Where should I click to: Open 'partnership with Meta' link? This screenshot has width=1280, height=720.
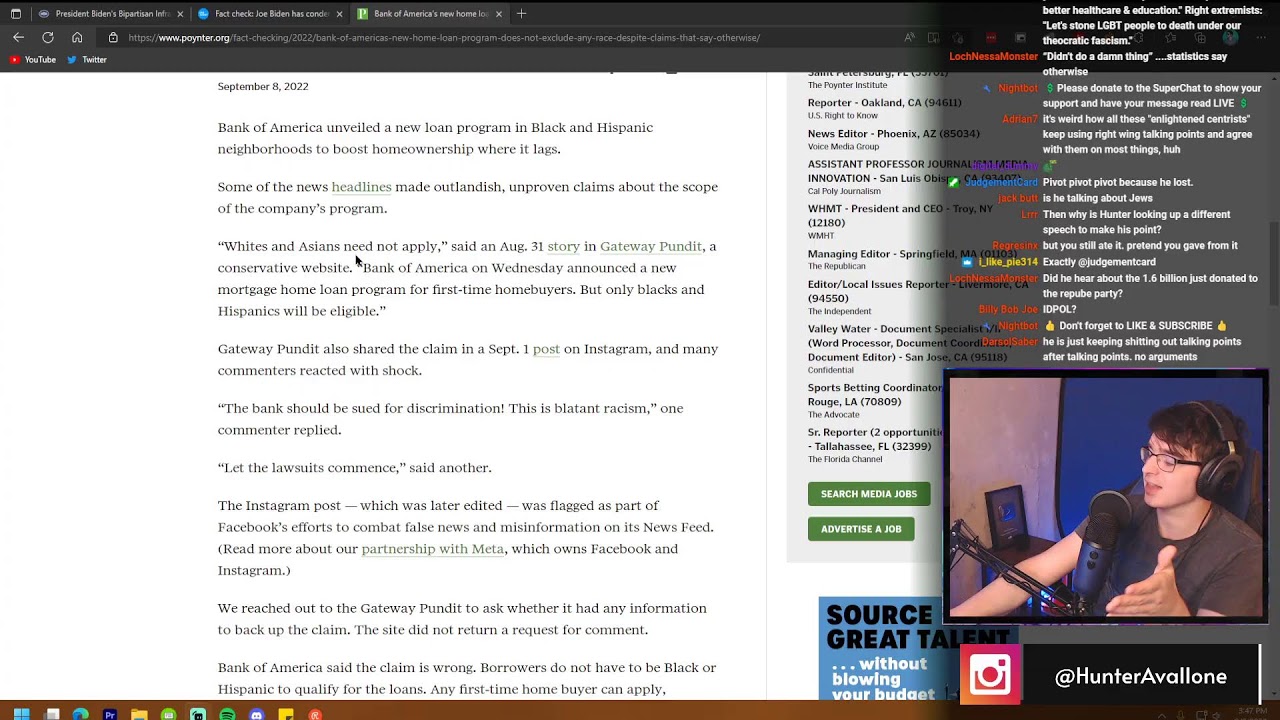[x=432, y=549]
